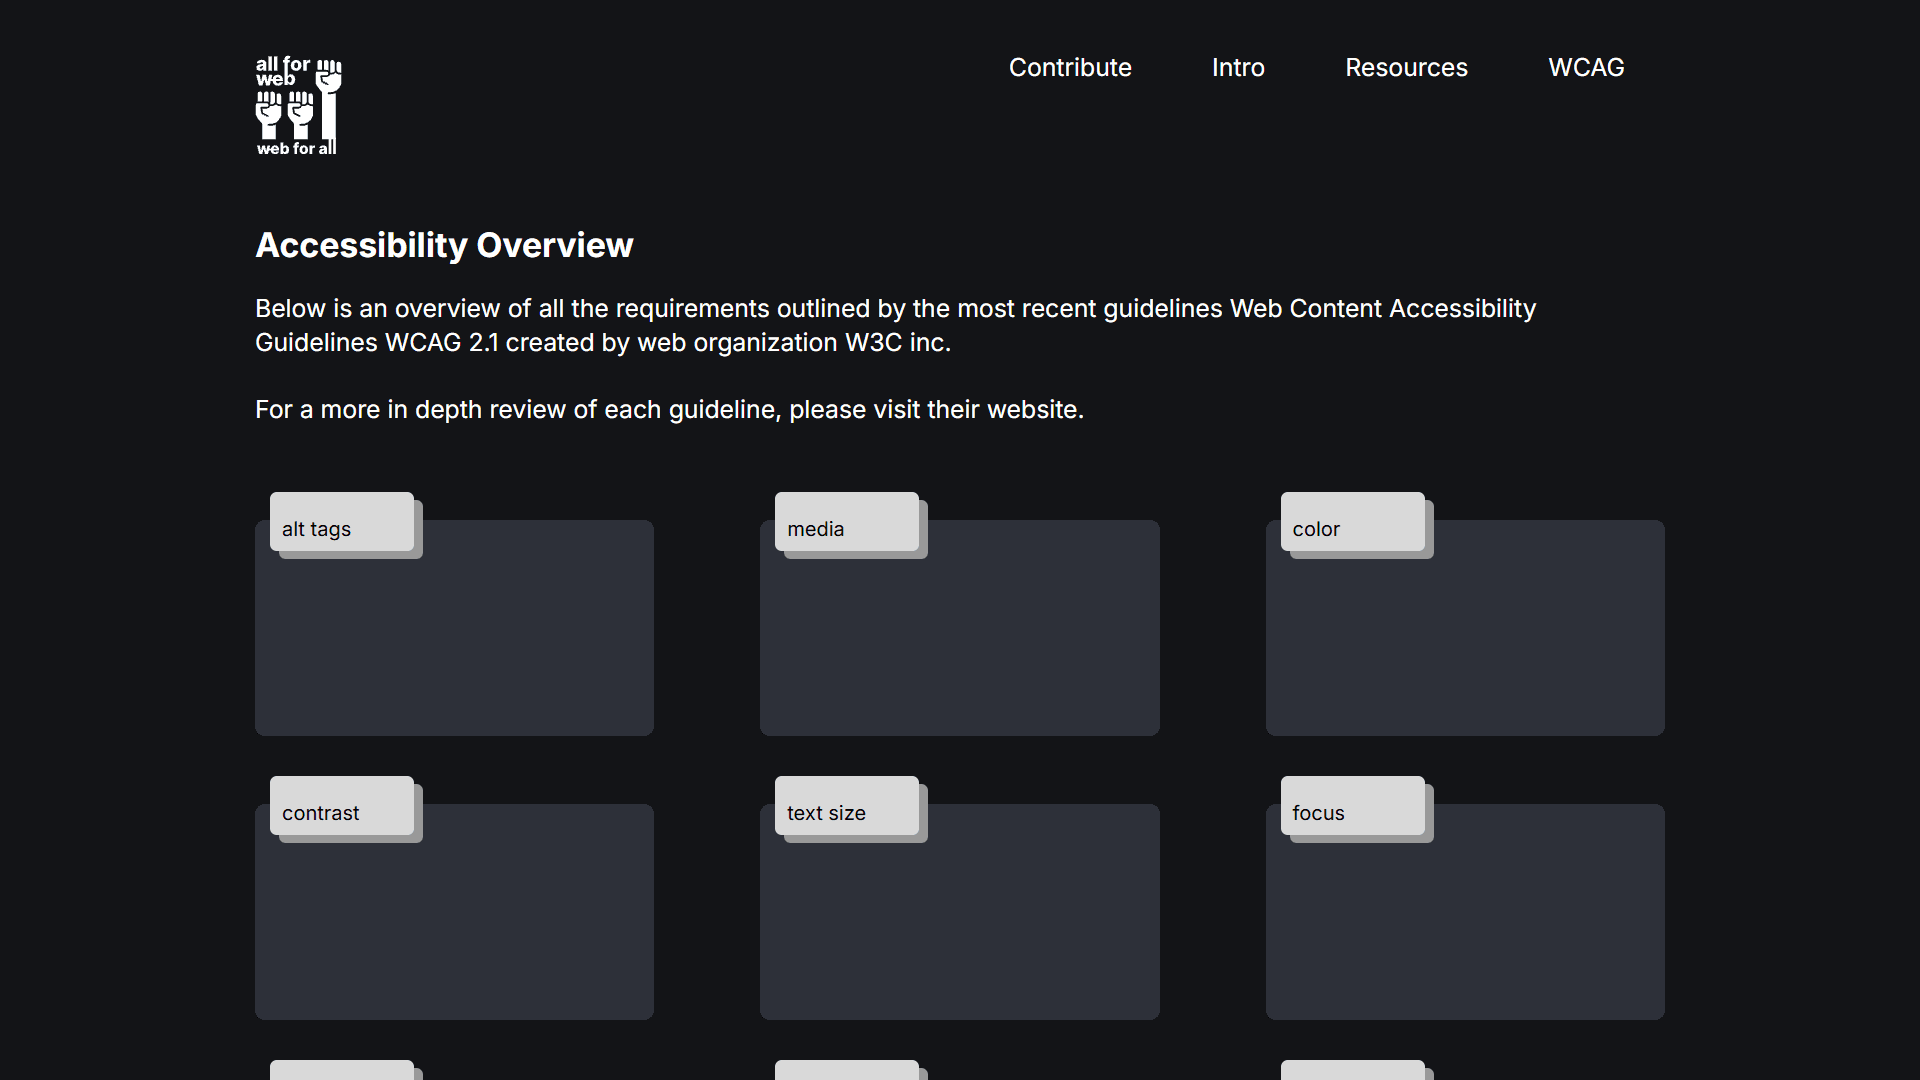Open the alt tags card body
The width and height of the screenshot is (1920, 1080).
pos(454,645)
